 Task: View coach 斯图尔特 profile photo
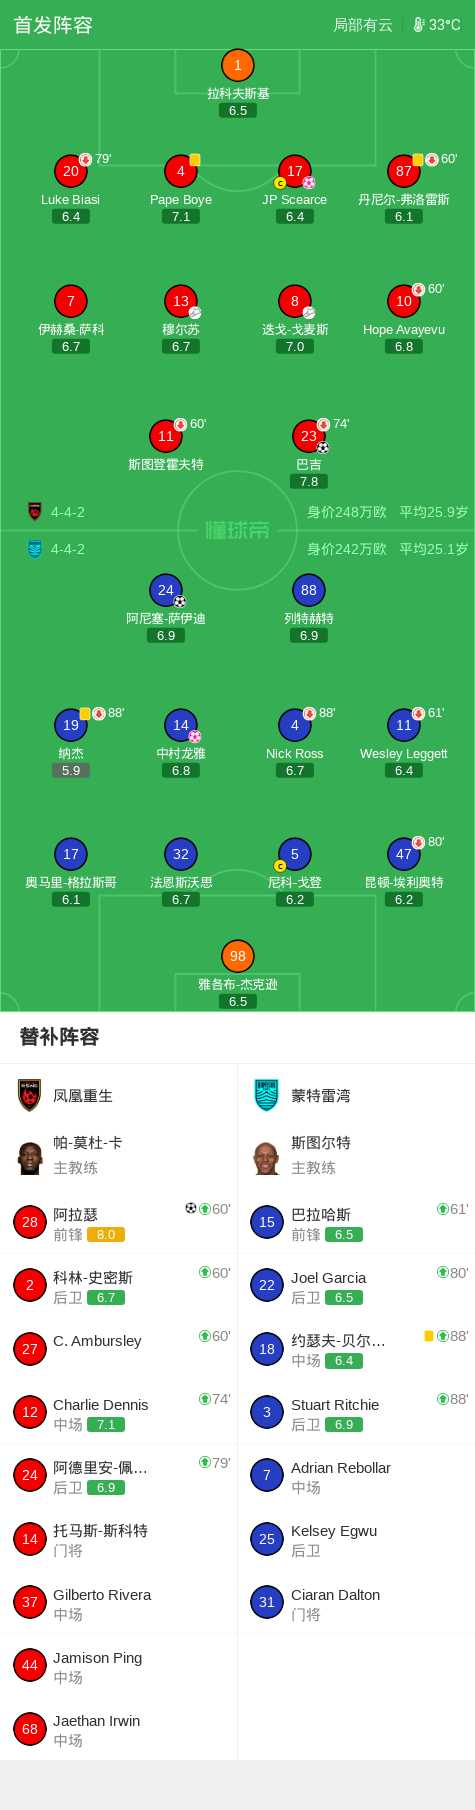tap(266, 1158)
